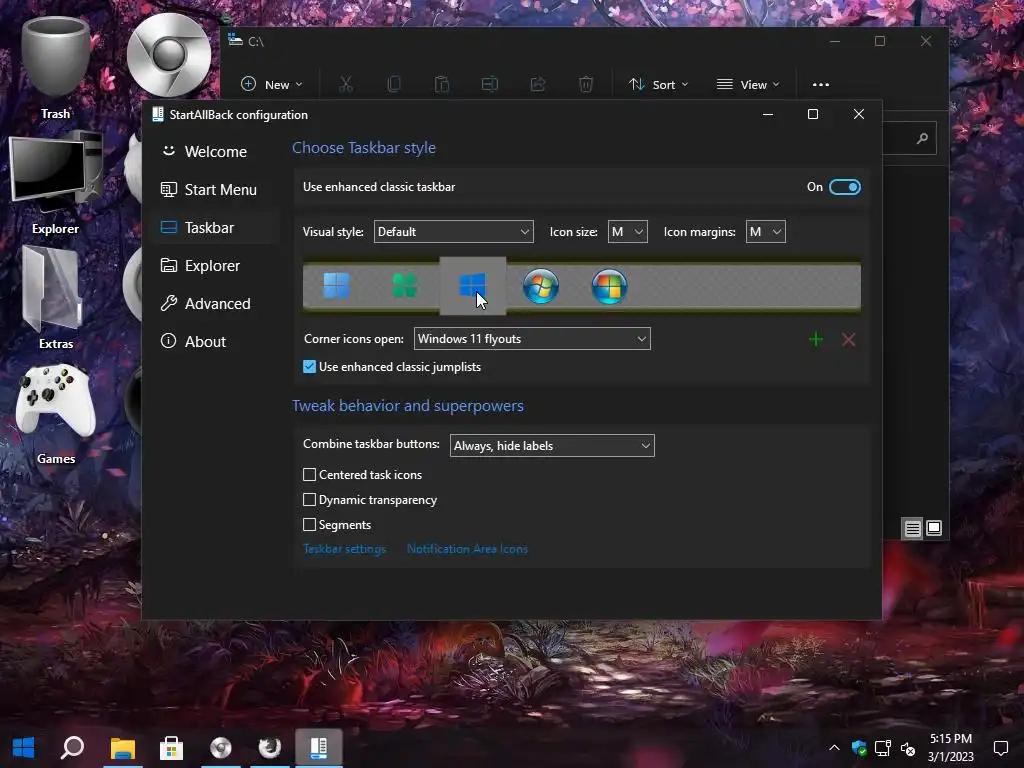
Task: Open the Taskbar settings link
Action: (x=344, y=549)
